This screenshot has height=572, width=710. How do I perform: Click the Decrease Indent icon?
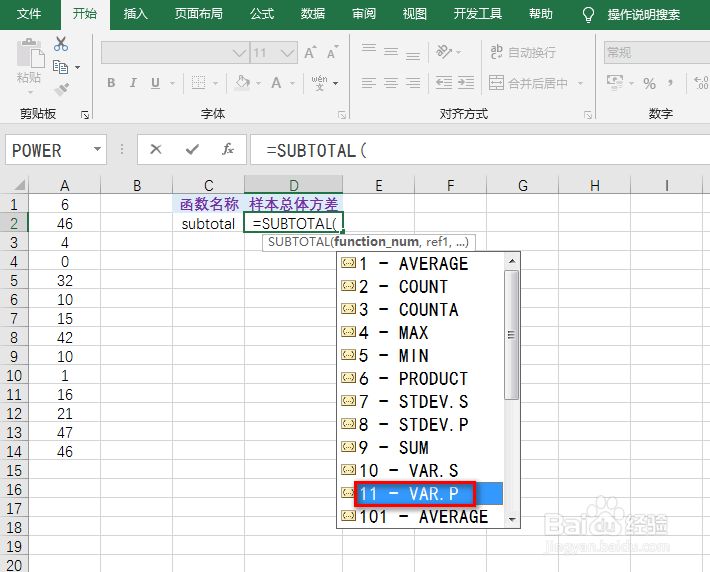(x=444, y=83)
